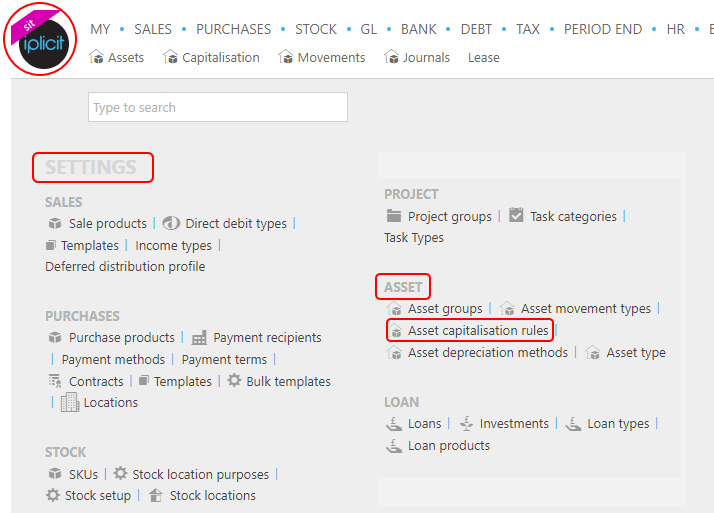The width and height of the screenshot is (714, 513).
Task: Click the Direct debit types icon
Action: click(x=171, y=223)
